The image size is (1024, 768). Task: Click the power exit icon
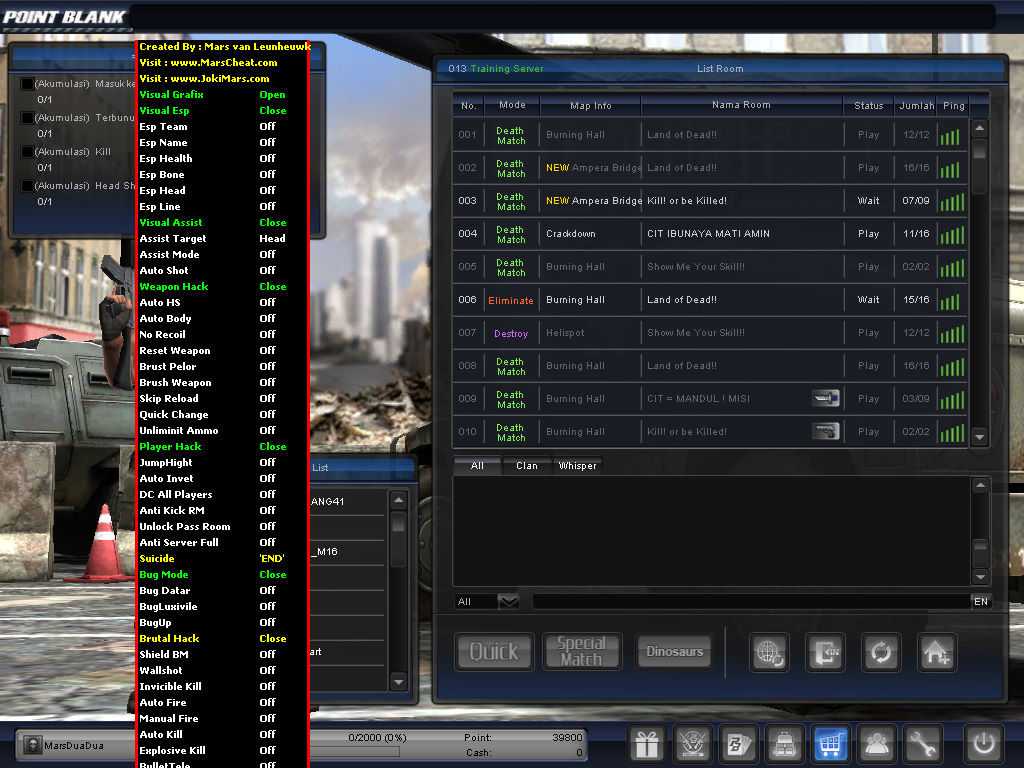click(x=984, y=743)
